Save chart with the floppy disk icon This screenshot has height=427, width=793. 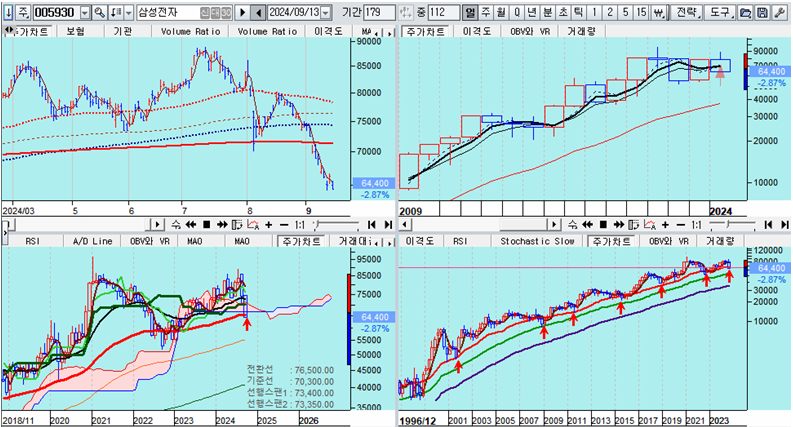click(x=763, y=12)
